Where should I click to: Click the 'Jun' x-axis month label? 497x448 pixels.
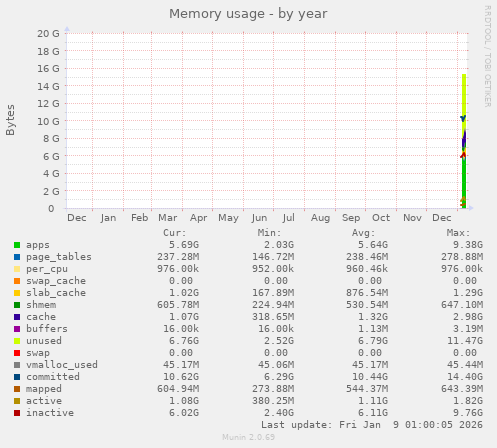click(x=259, y=218)
